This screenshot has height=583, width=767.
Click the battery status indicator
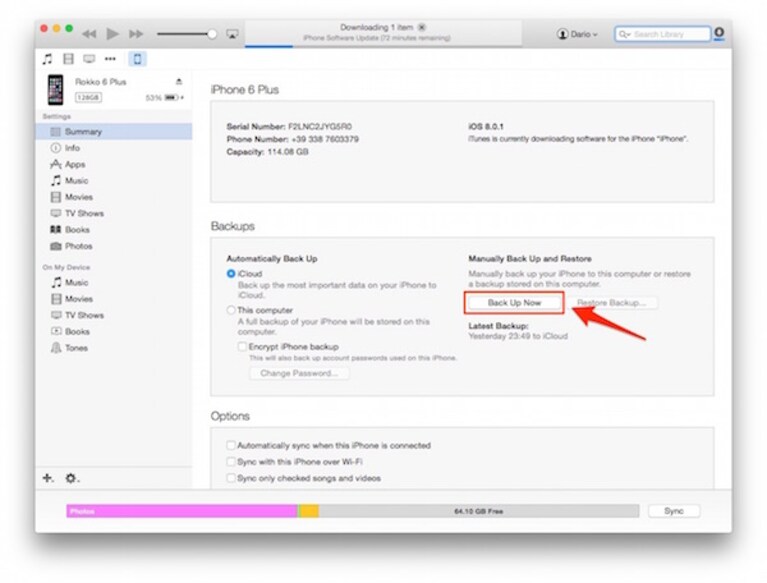pos(165,98)
